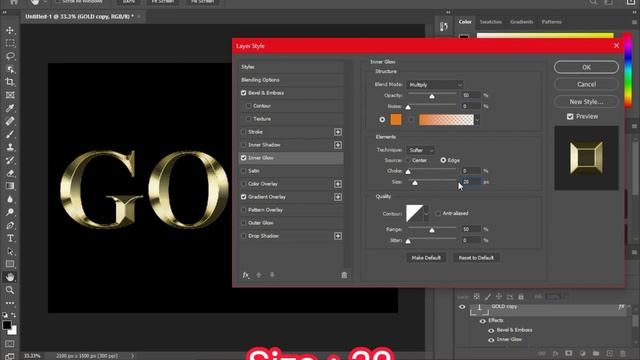Click the orange glow color swatch
This screenshot has height=360, width=640.
pos(396,120)
